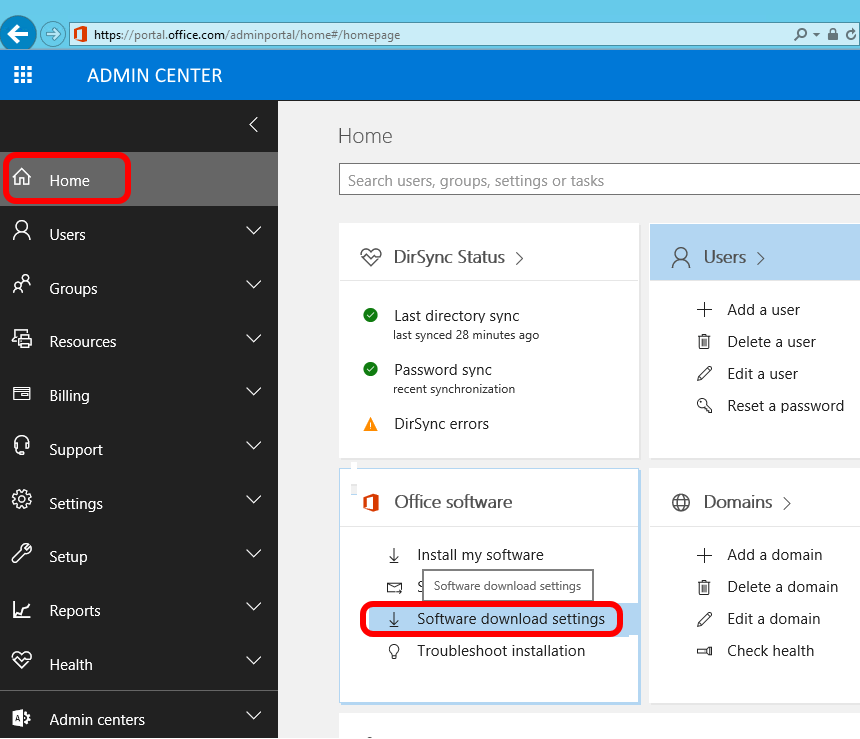The width and height of the screenshot is (860, 739).
Task: Click the Billing card icon
Action: tap(22, 395)
